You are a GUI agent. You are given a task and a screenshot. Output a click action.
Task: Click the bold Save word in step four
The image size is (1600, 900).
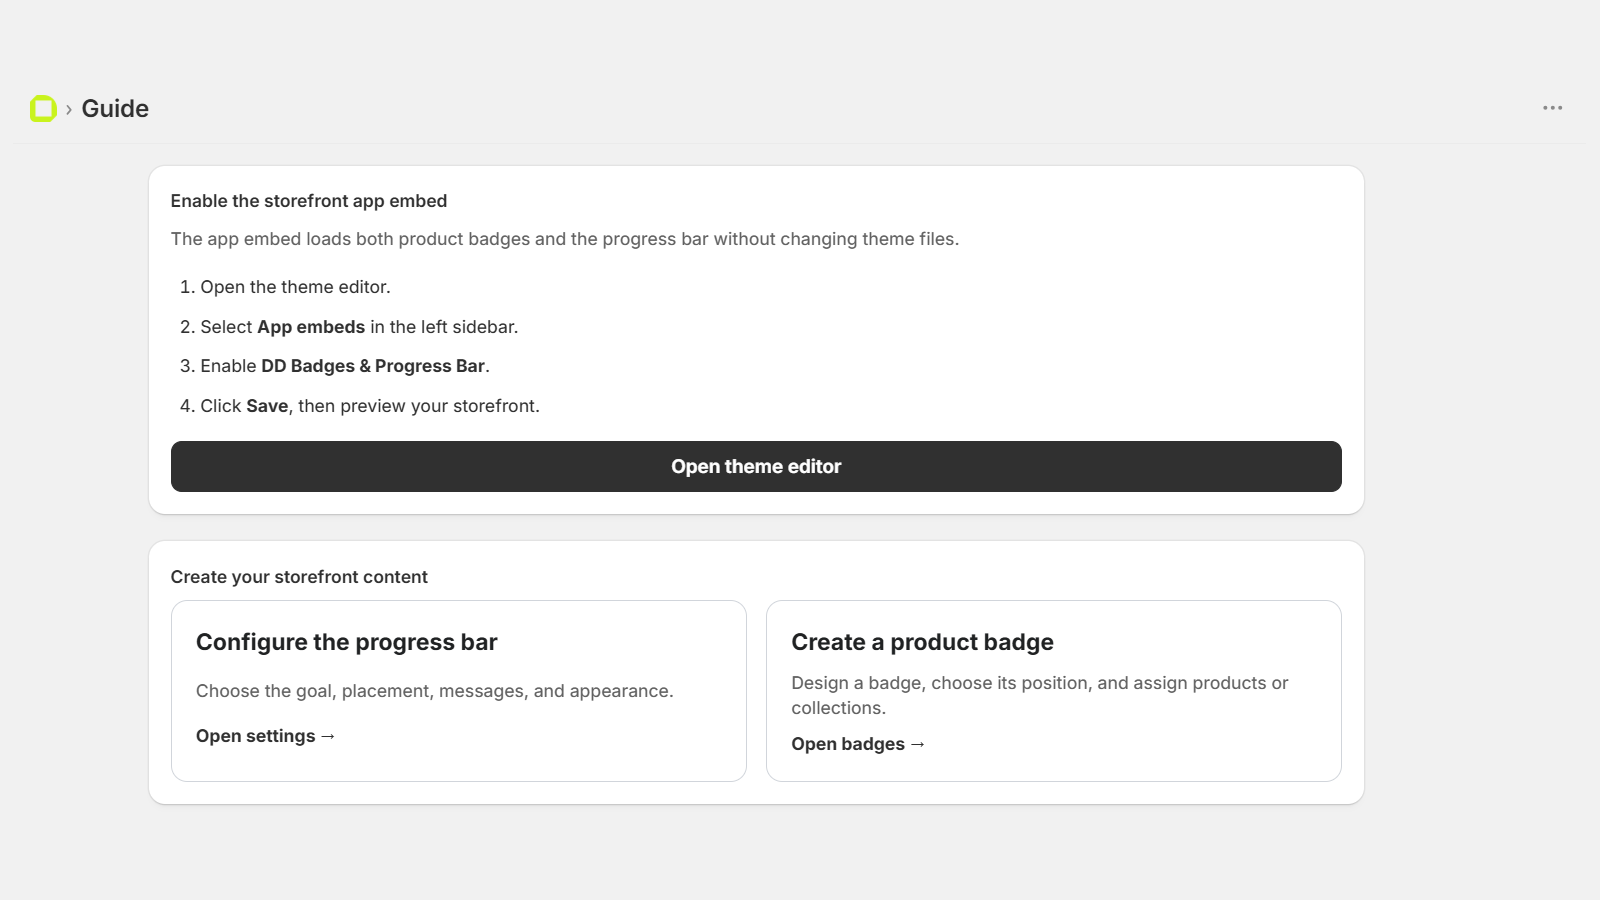pos(267,406)
